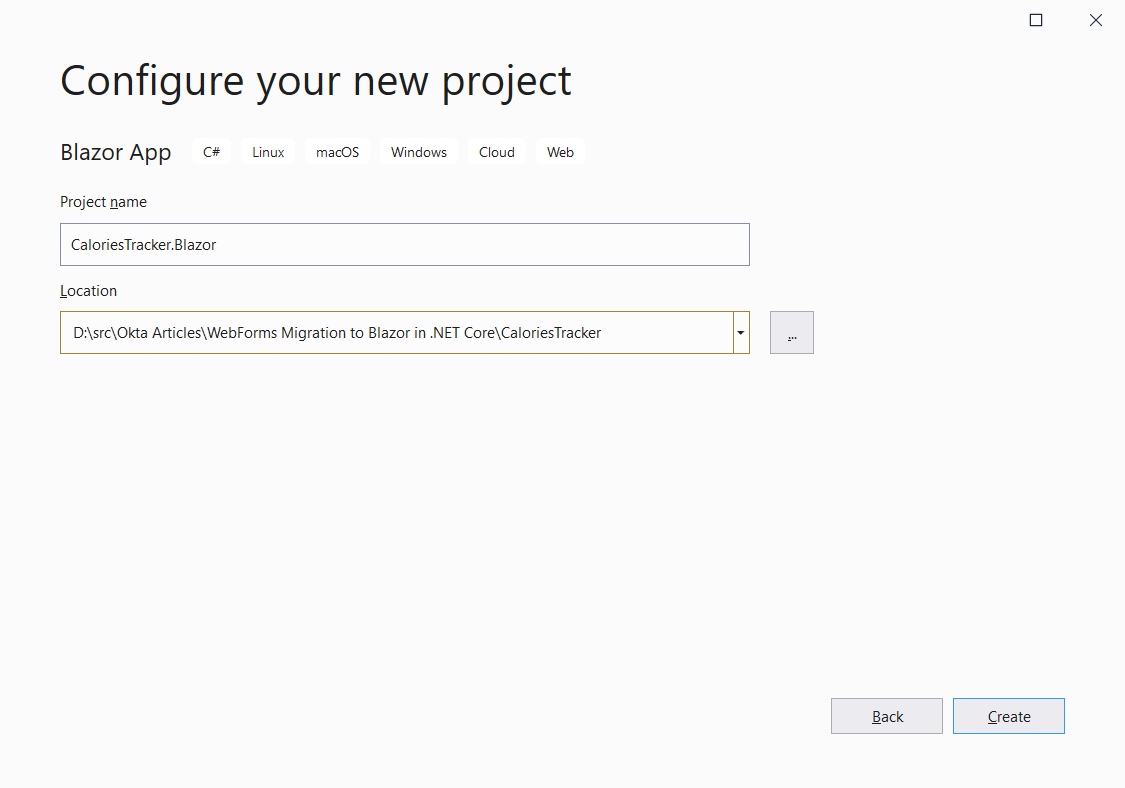Click inside the Location path combo box
The image size is (1125, 788).
pos(396,333)
